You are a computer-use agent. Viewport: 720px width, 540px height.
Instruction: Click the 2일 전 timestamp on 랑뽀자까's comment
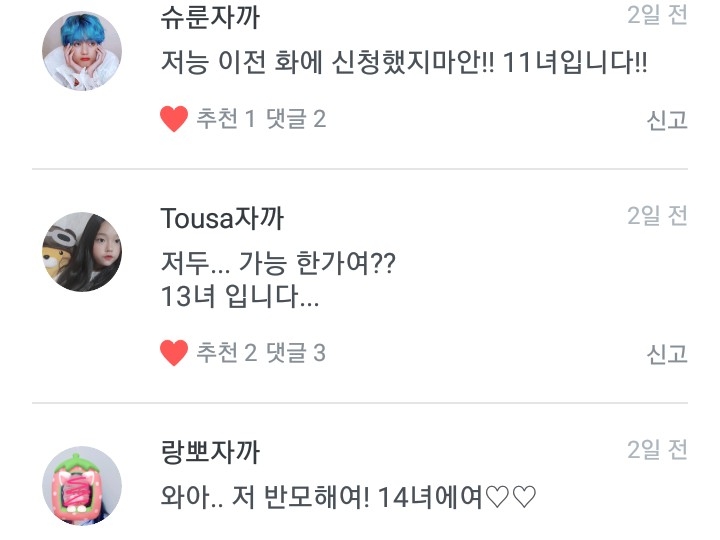[657, 450]
